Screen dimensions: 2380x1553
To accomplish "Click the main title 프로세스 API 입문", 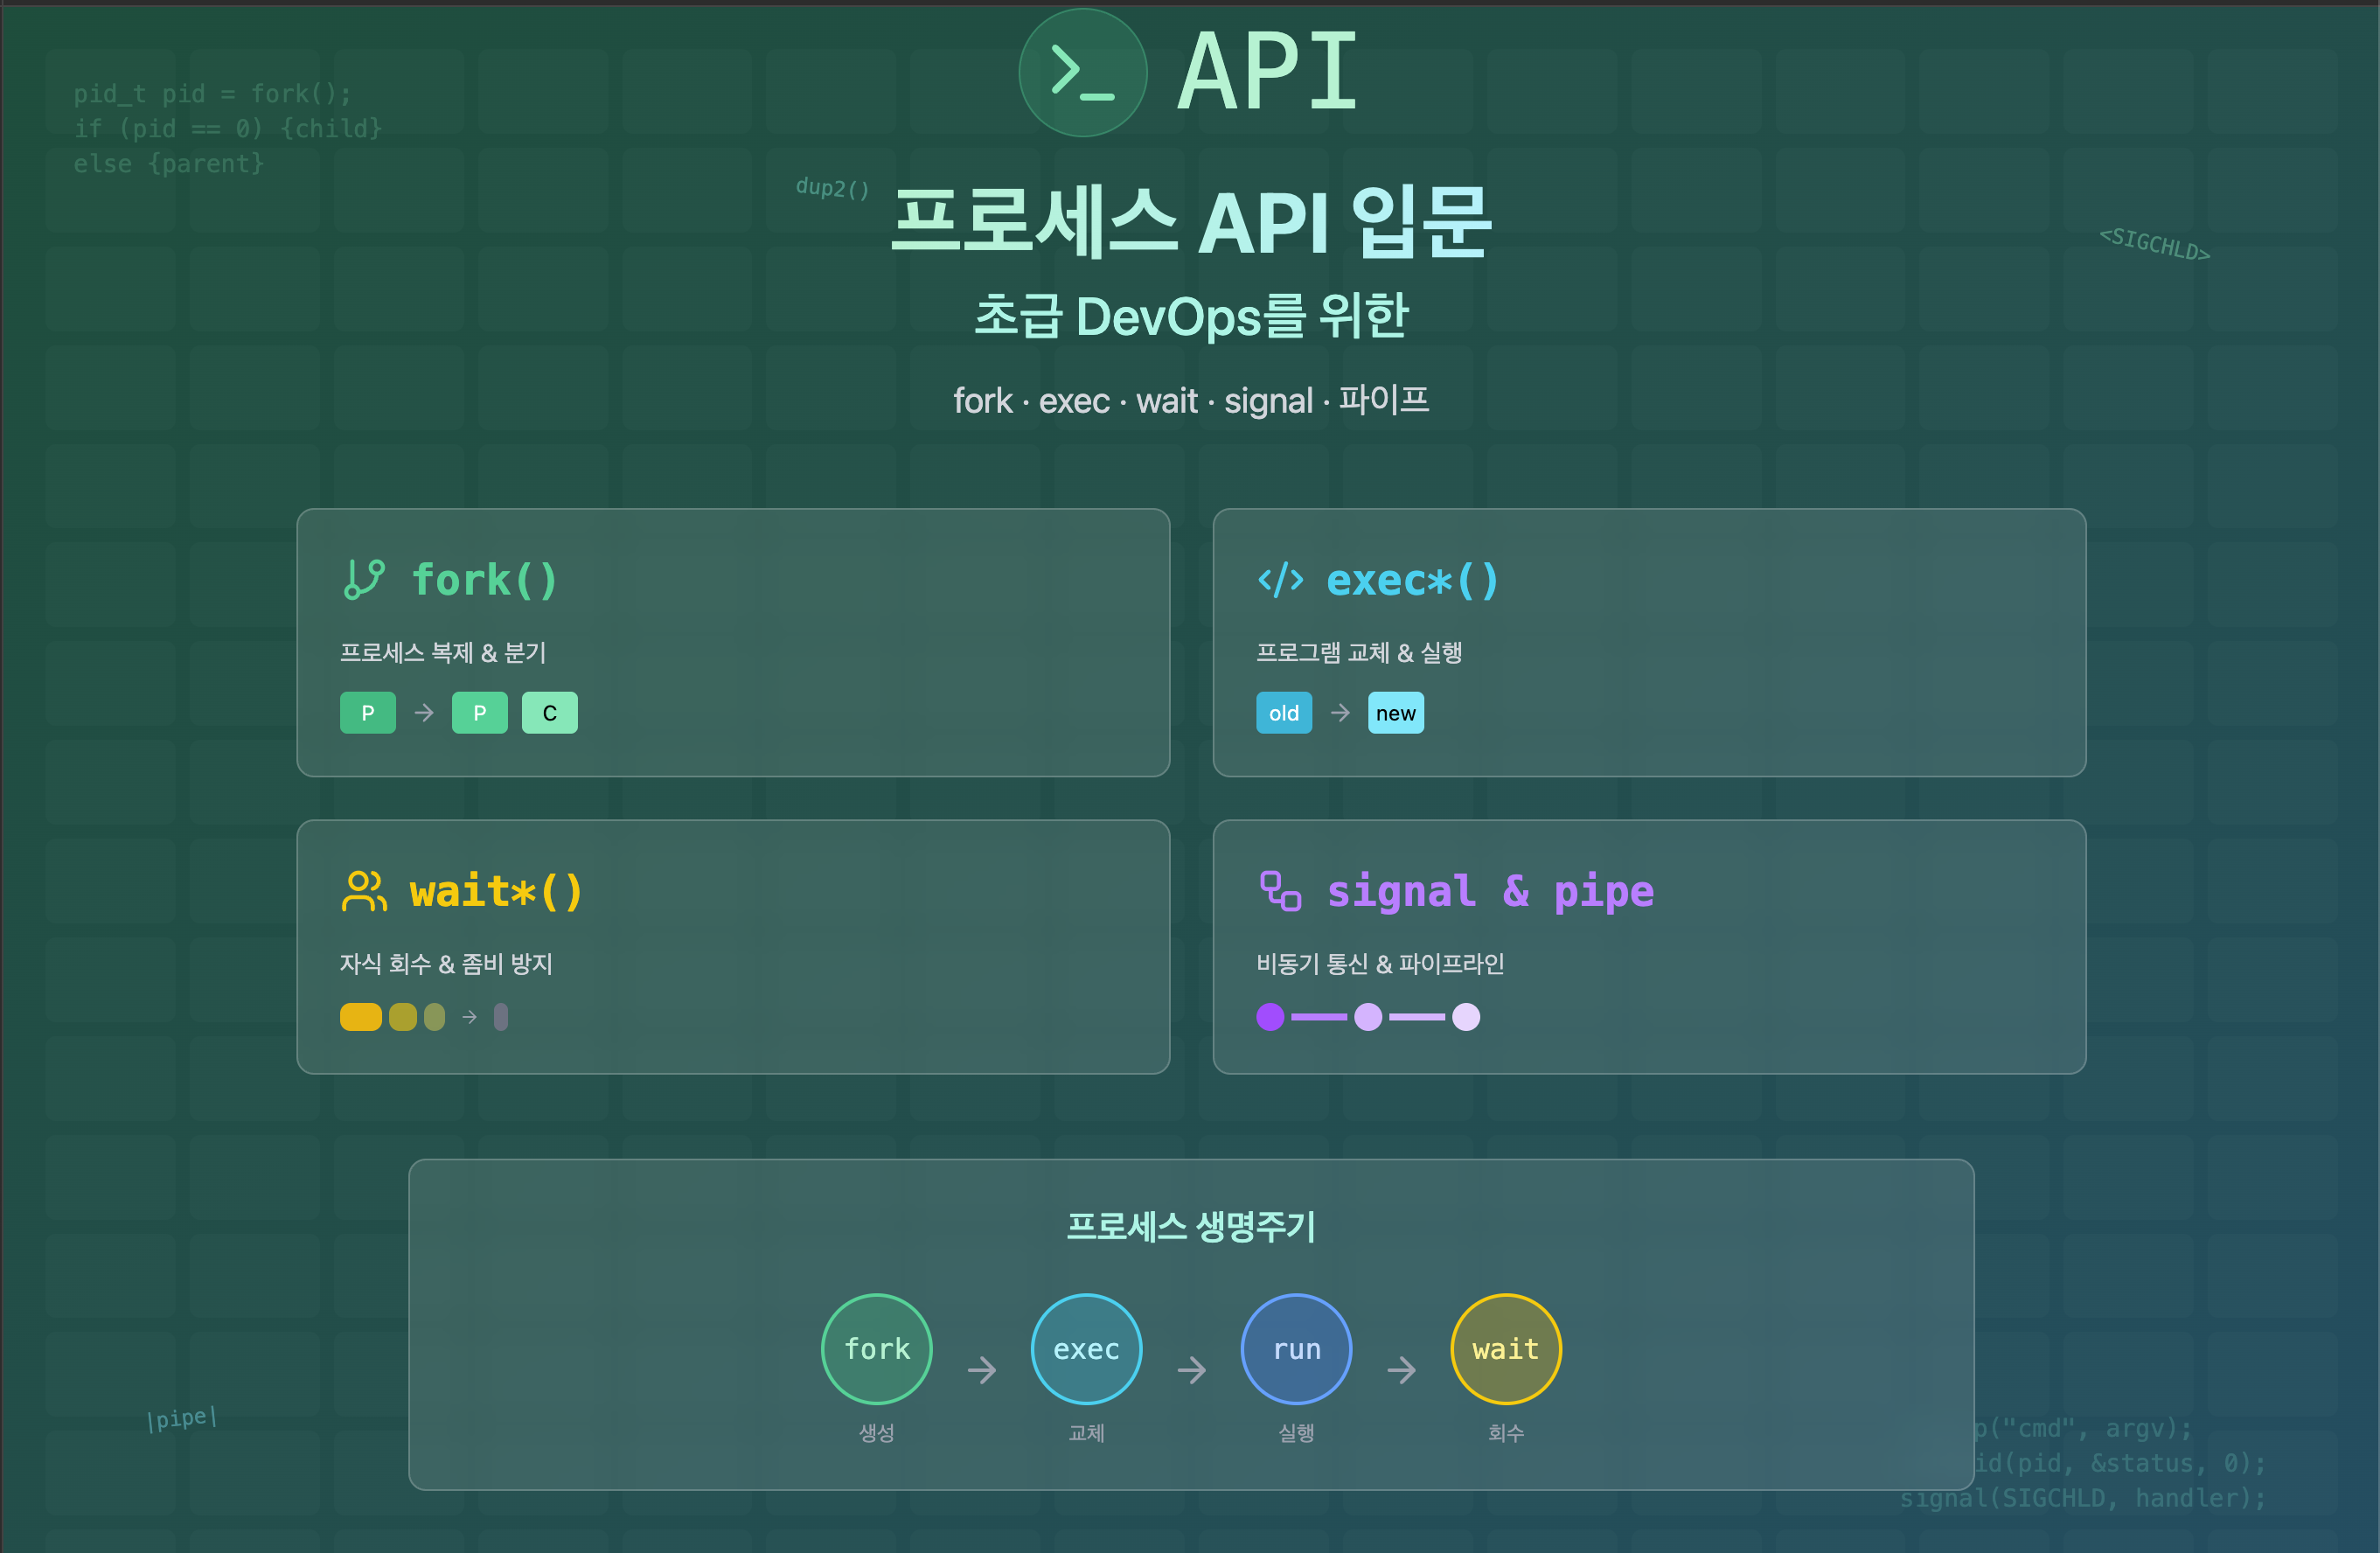I will pyautogui.click(x=1190, y=222).
